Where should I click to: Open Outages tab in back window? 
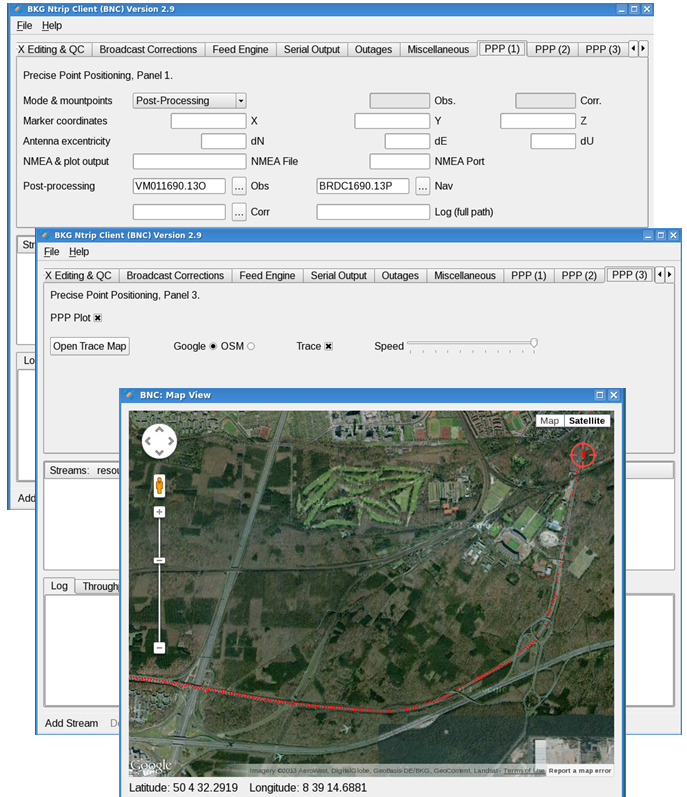coord(373,49)
